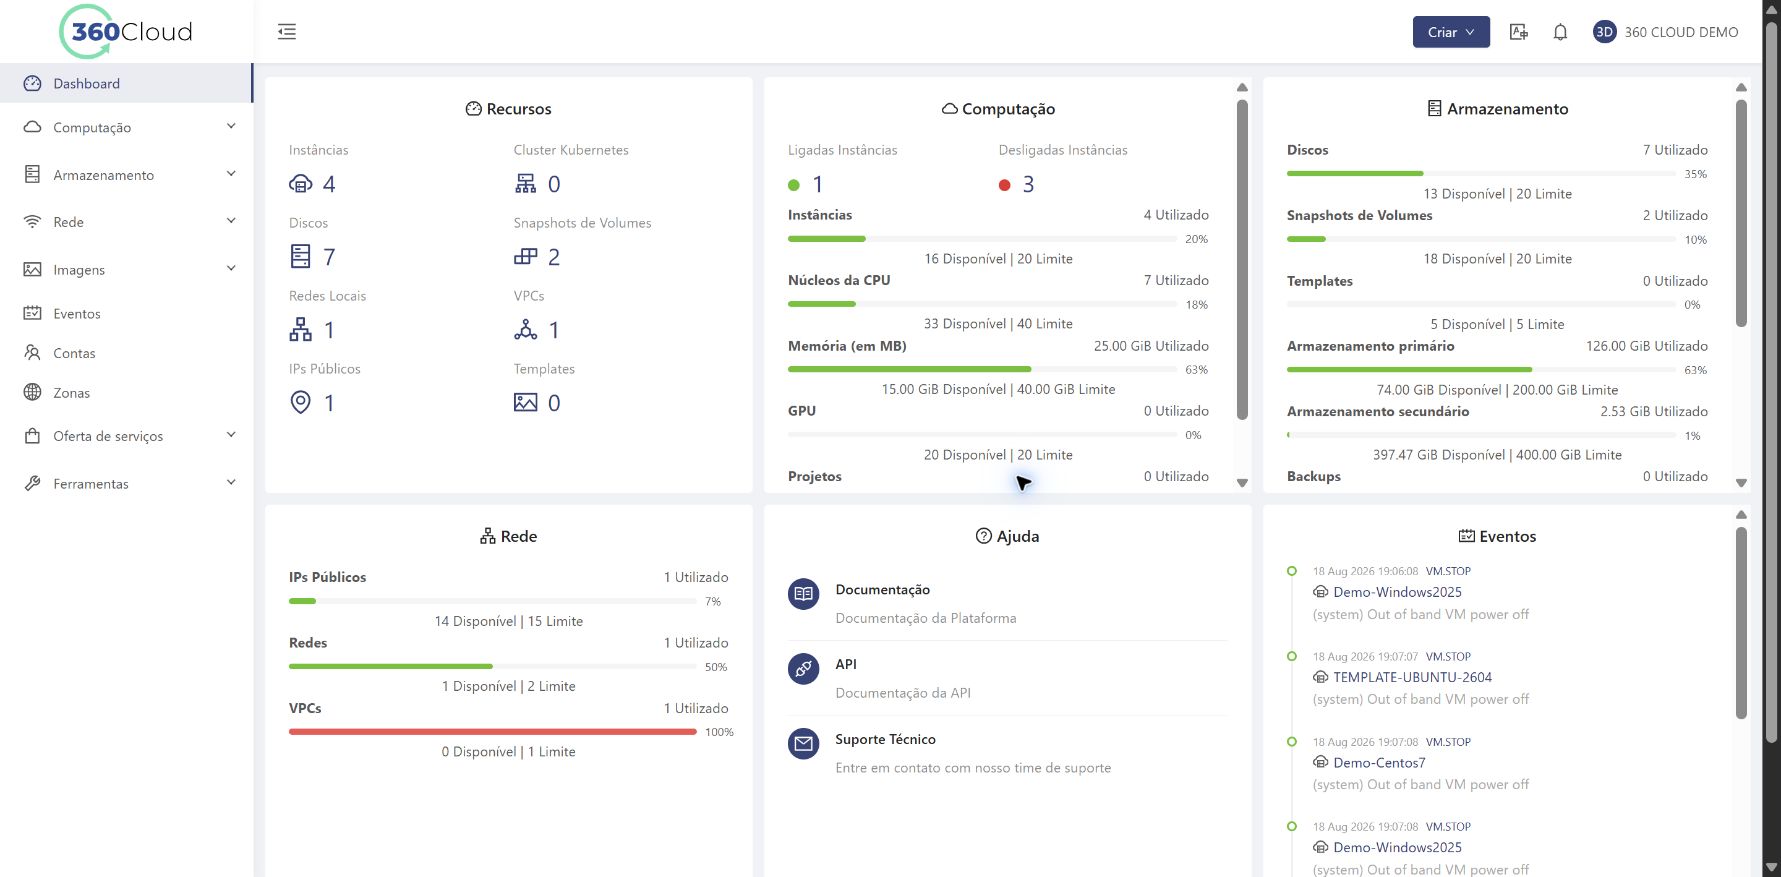Click the translate language icon in header
1781x877 pixels.
[x=1518, y=32]
